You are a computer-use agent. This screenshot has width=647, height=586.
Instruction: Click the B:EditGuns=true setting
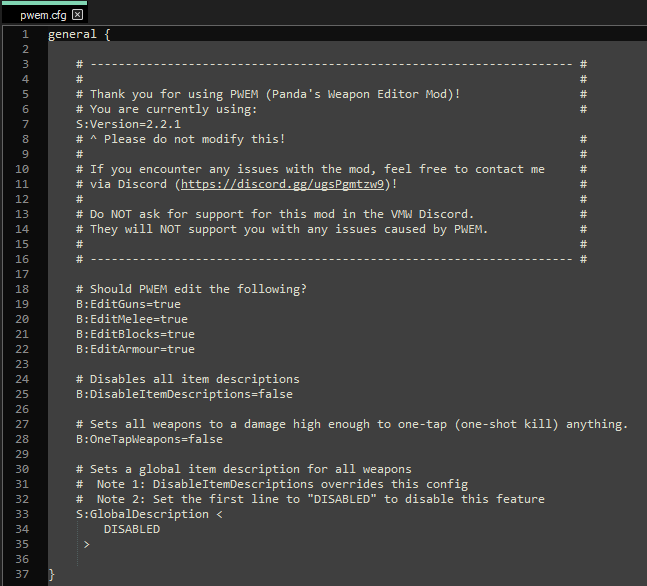click(x=128, y=304)
